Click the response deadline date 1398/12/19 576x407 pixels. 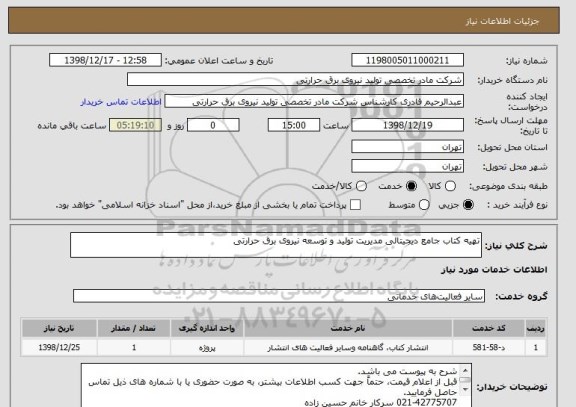pos(407,125)
